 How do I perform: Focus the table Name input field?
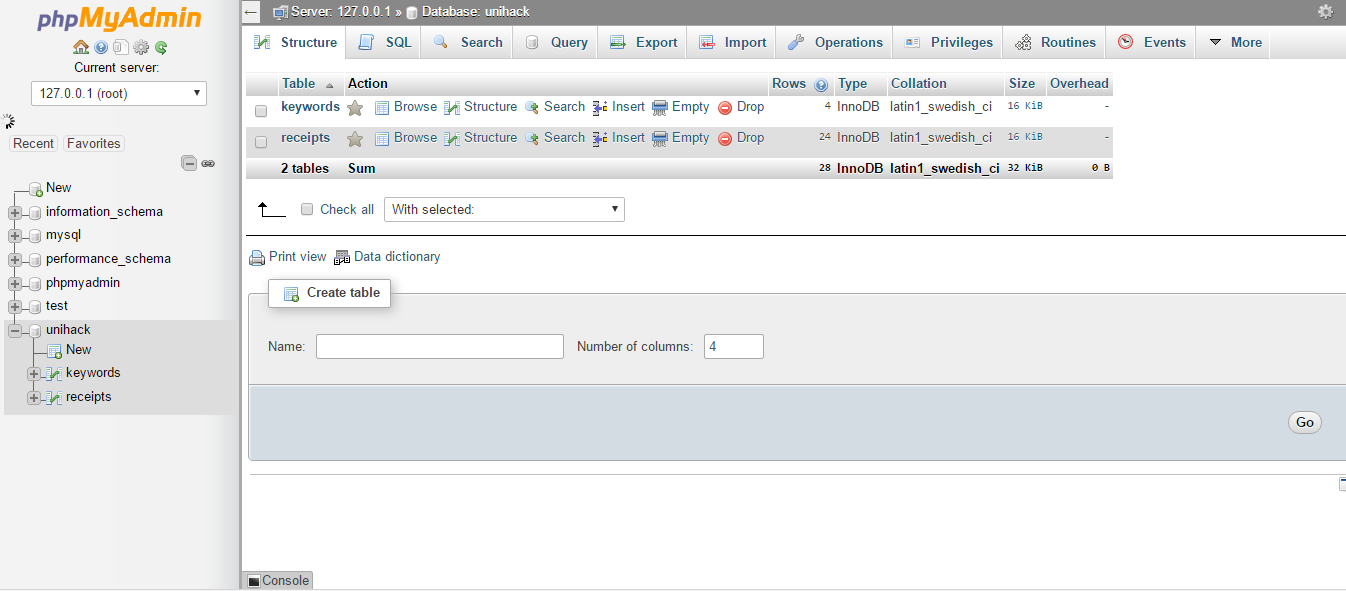point(440,347)
